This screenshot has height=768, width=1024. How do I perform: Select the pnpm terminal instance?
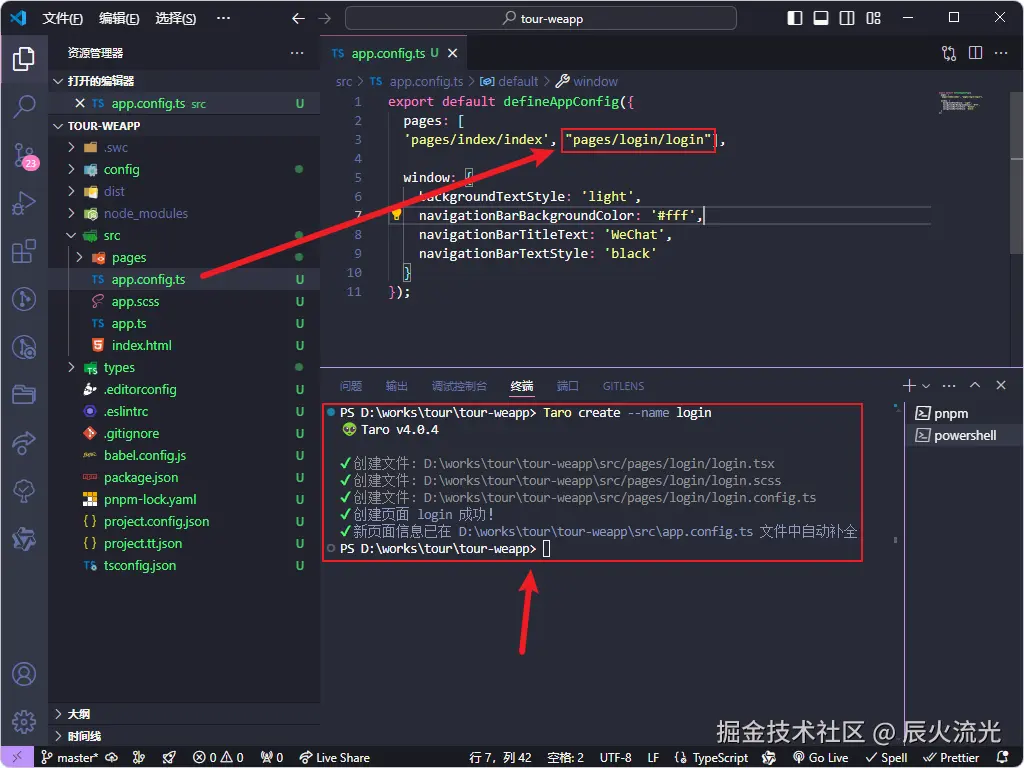(x=964, y=414)
